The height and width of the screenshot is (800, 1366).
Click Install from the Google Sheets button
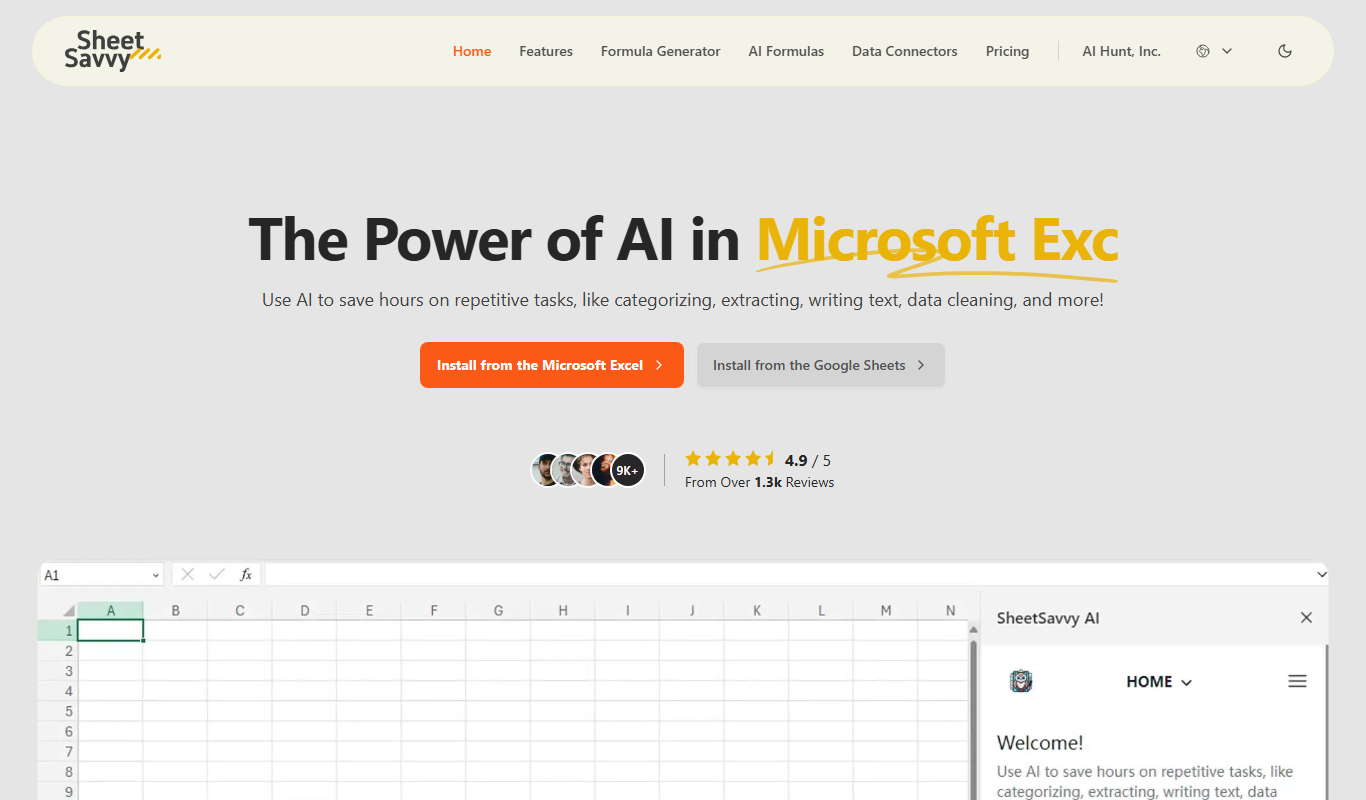pos(821,365)
